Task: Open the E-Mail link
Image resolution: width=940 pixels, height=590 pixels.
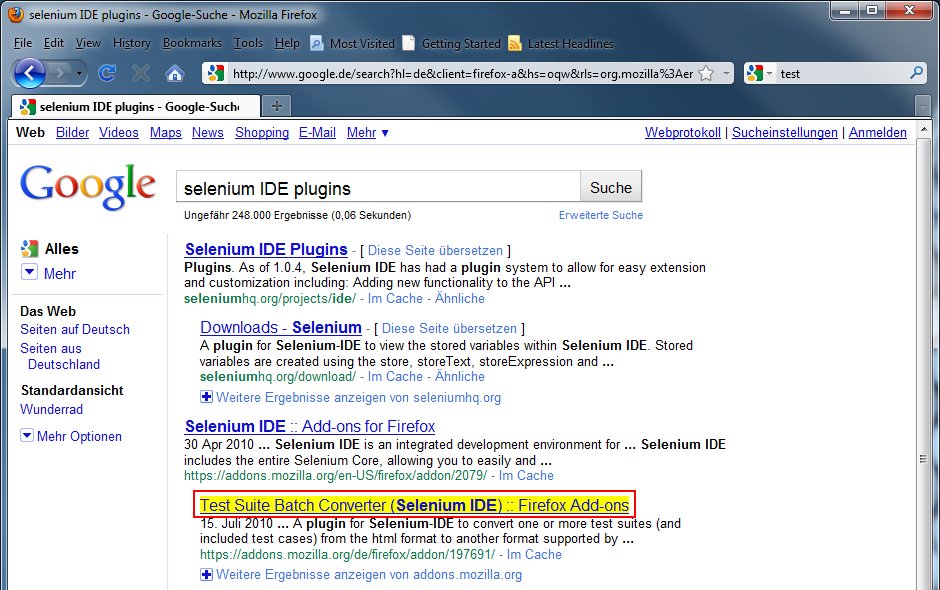Action: point(317,133)
